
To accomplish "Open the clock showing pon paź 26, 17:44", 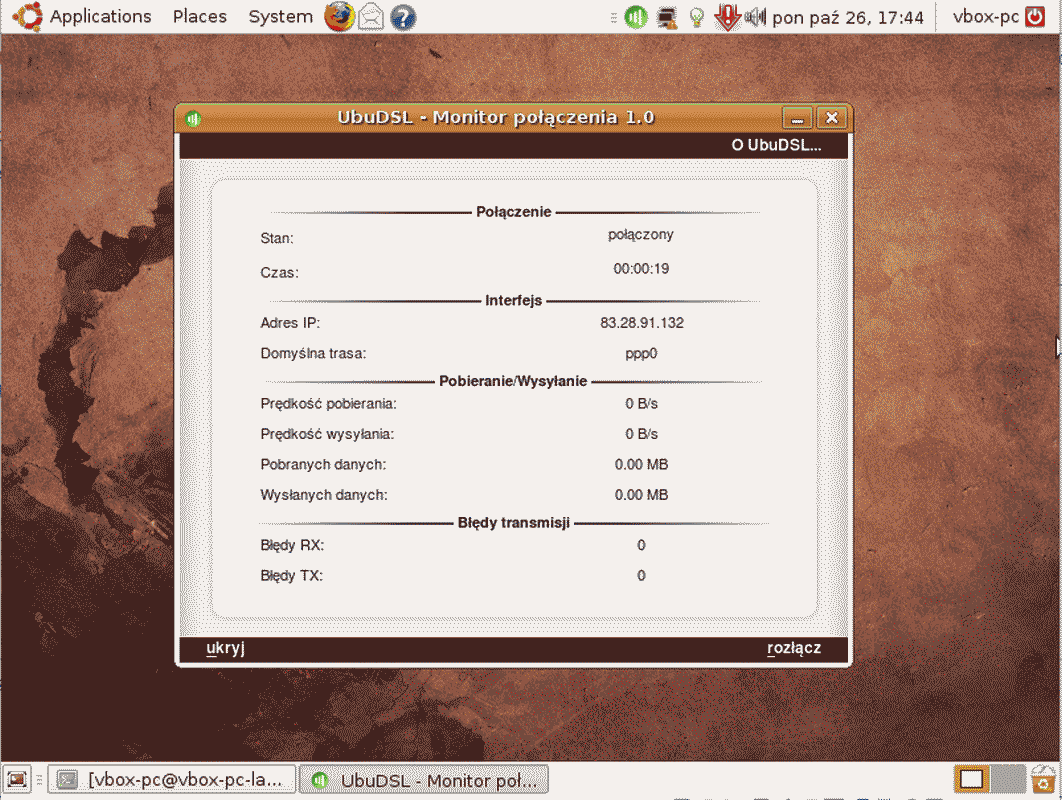I will pyautogui.click(x=848, y=17).
